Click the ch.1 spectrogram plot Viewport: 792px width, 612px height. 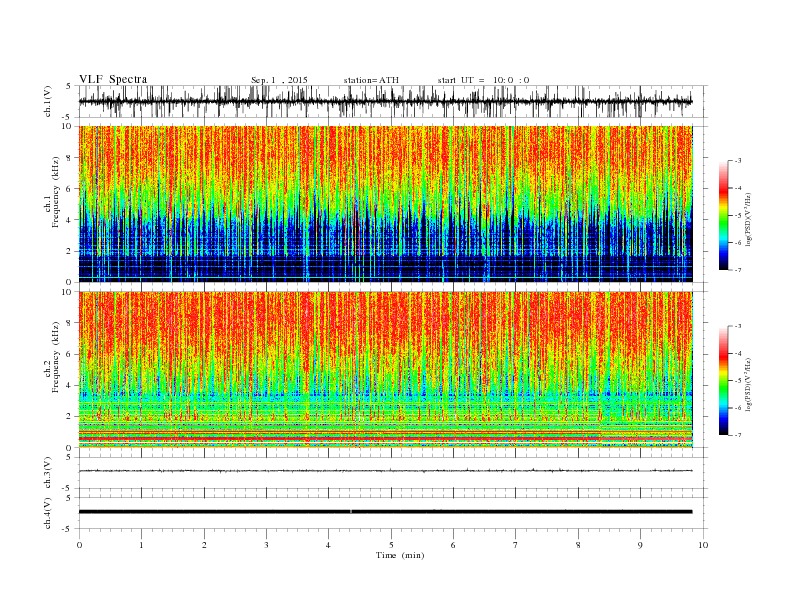(x=385, y=203)
